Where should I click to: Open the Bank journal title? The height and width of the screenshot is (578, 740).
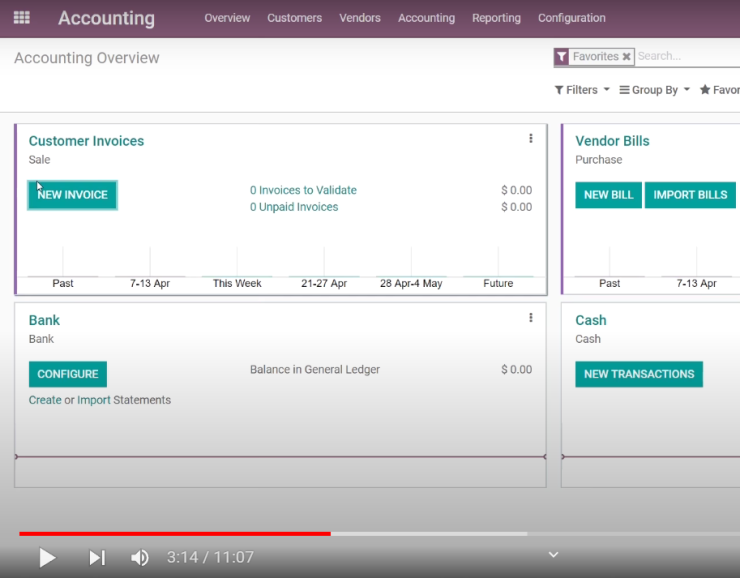tap(44, 320)
